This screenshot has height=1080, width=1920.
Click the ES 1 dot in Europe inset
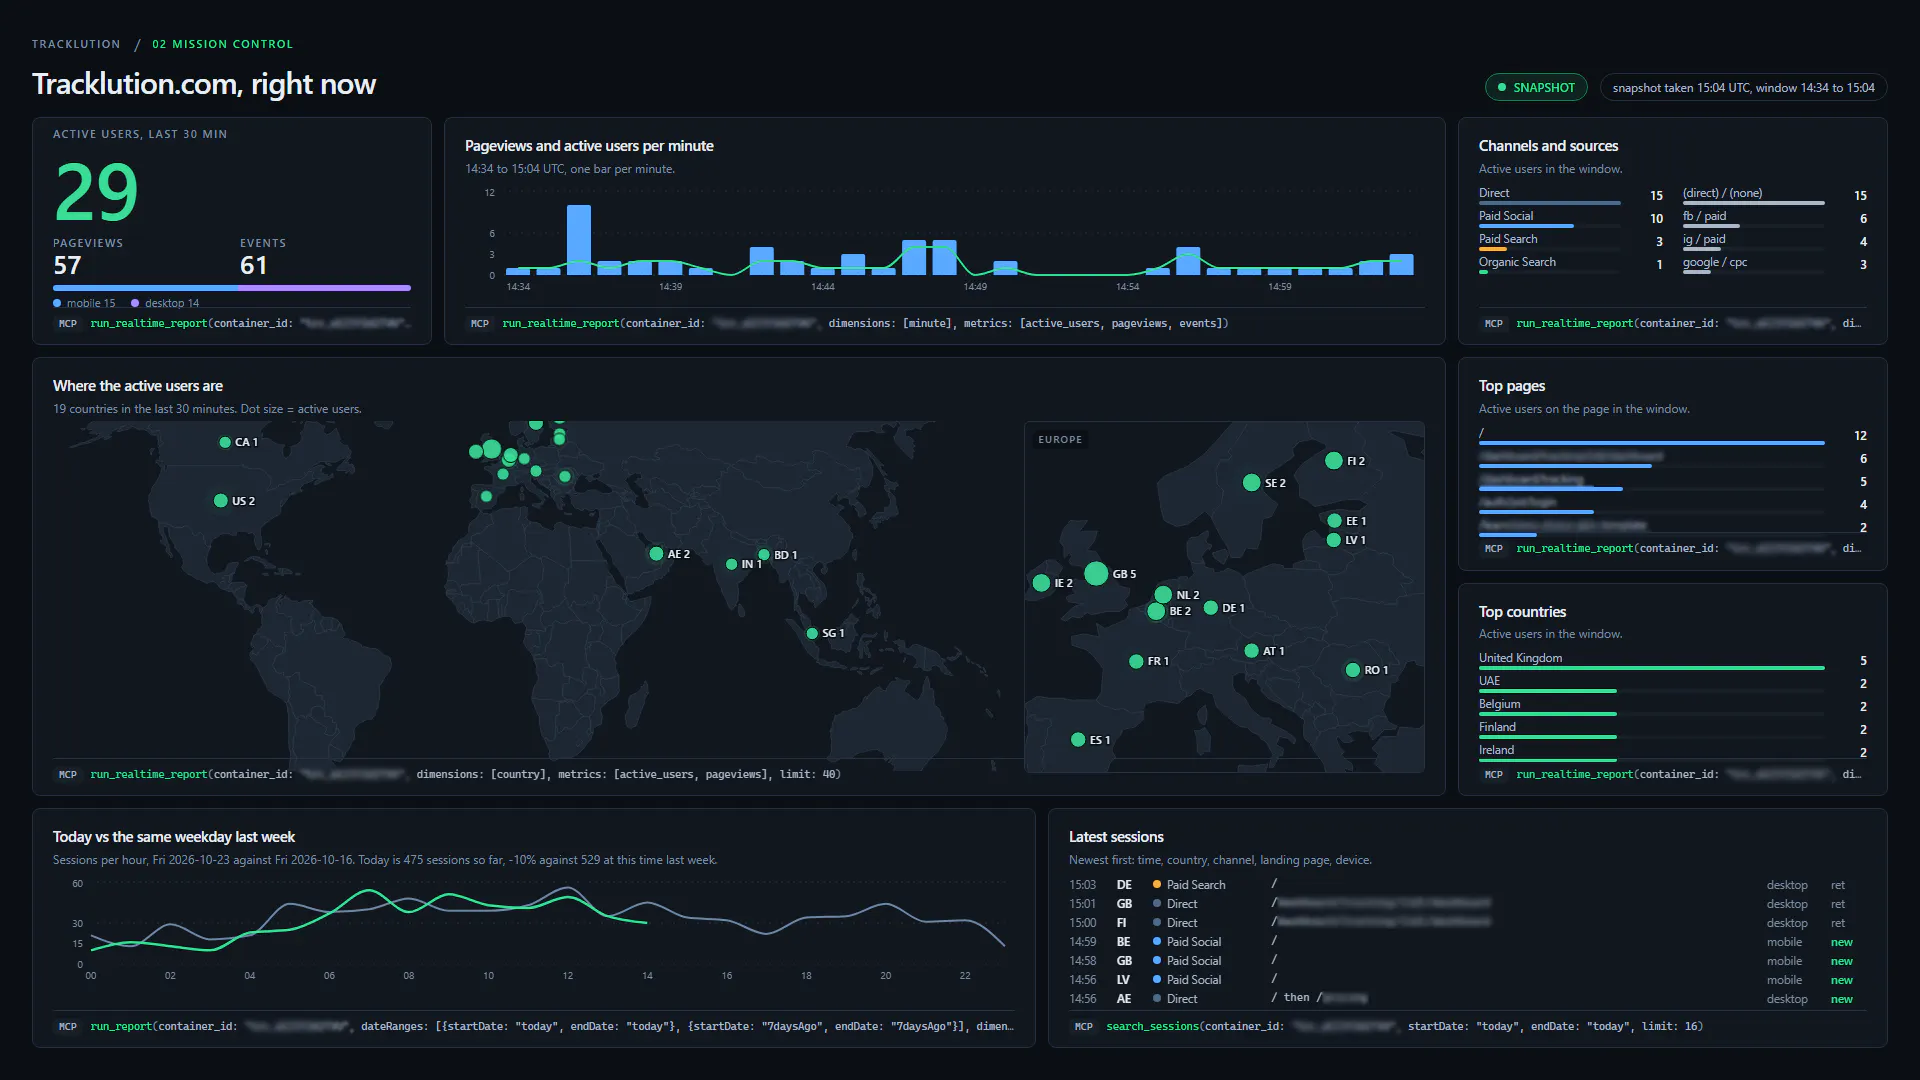tap(1078, 740)
